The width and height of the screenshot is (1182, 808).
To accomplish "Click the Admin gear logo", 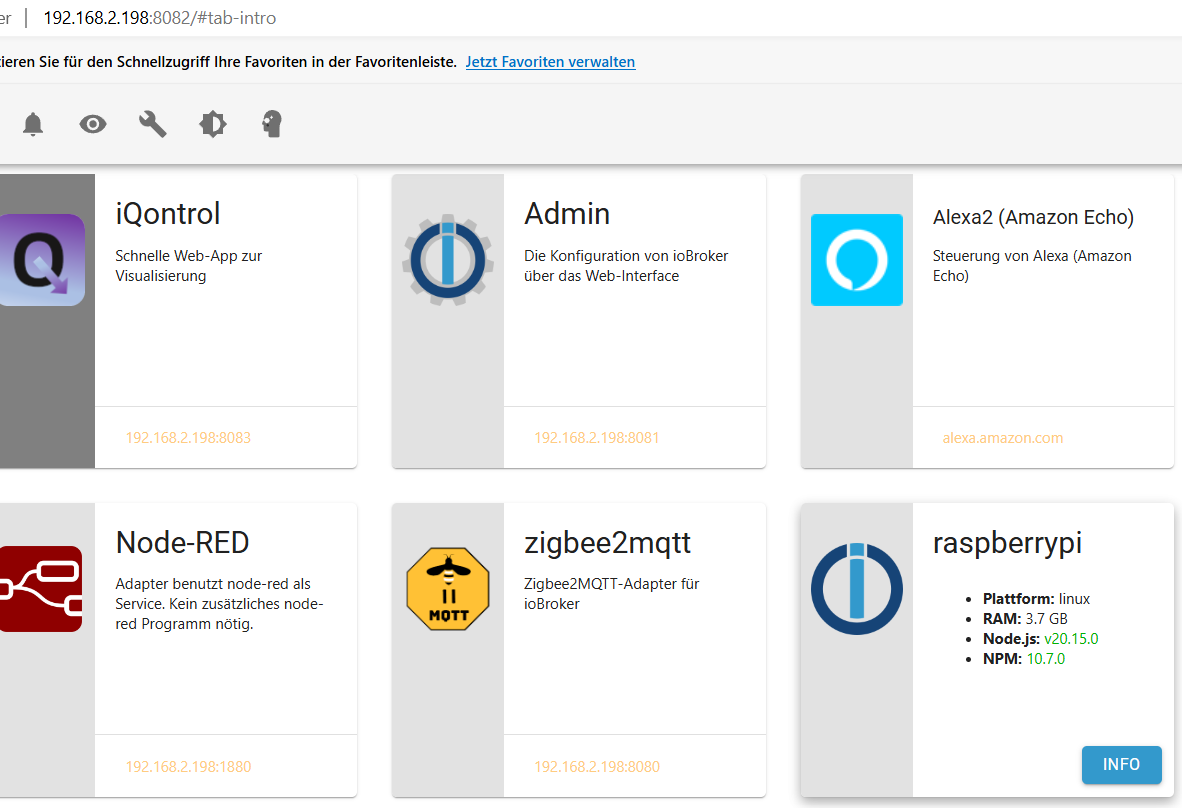I will pyautogui.click(x=448, y=260).
